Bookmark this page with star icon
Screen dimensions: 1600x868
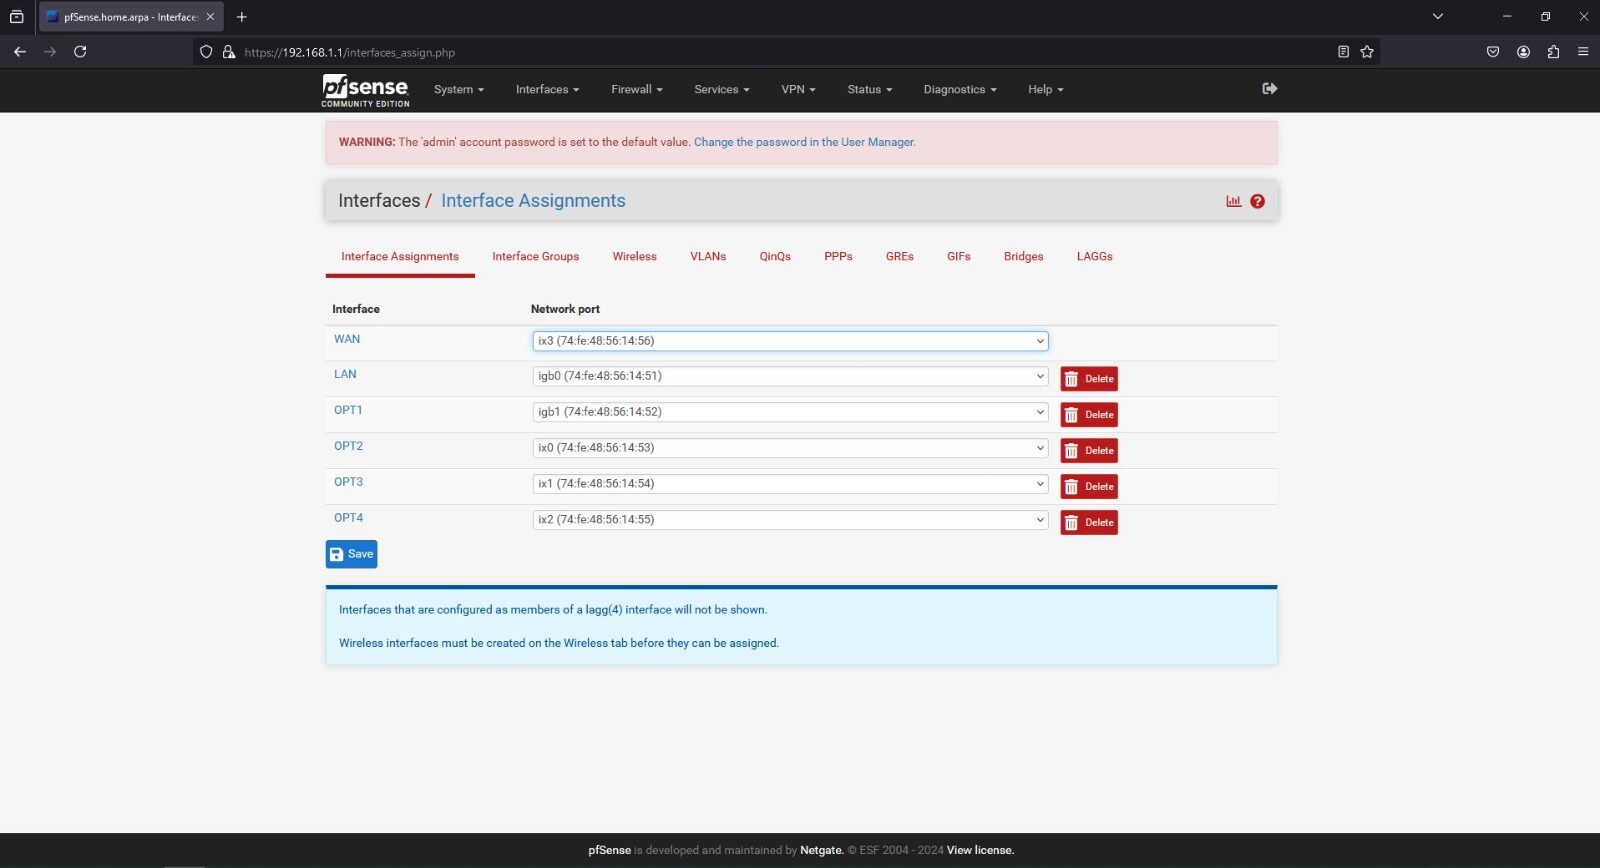tap(1367, 52)
